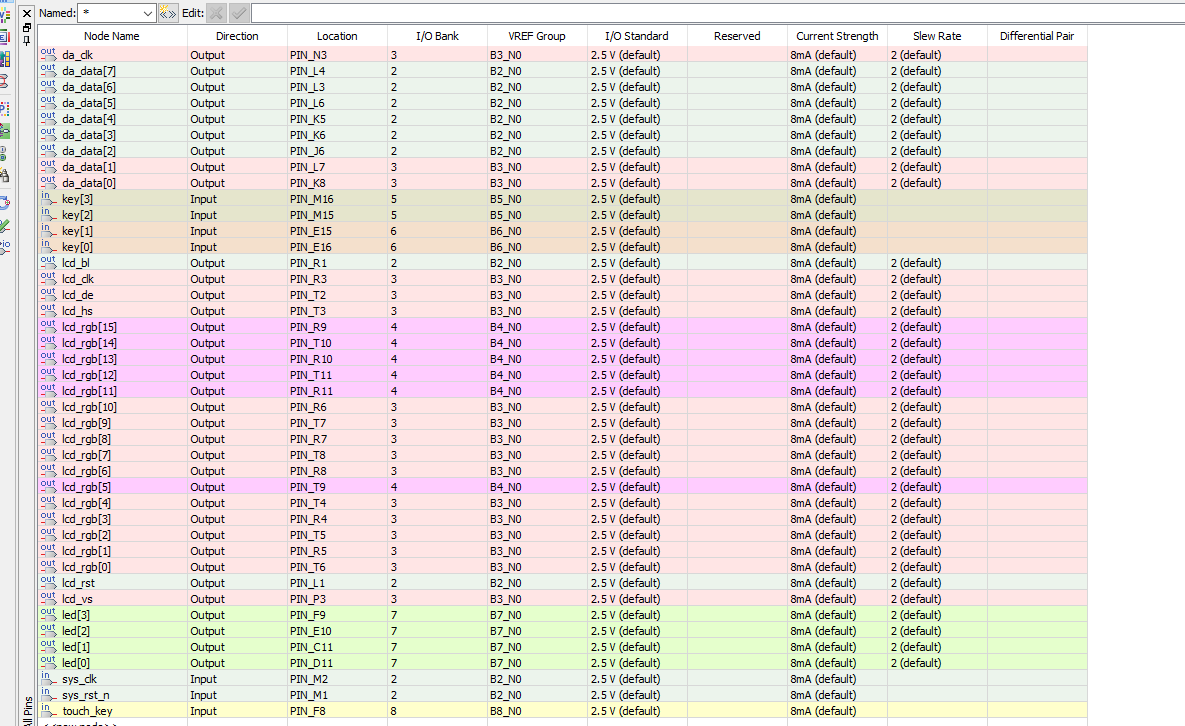
Task: Select the PIN_N3 location cell
Action: tap(337, 55)
